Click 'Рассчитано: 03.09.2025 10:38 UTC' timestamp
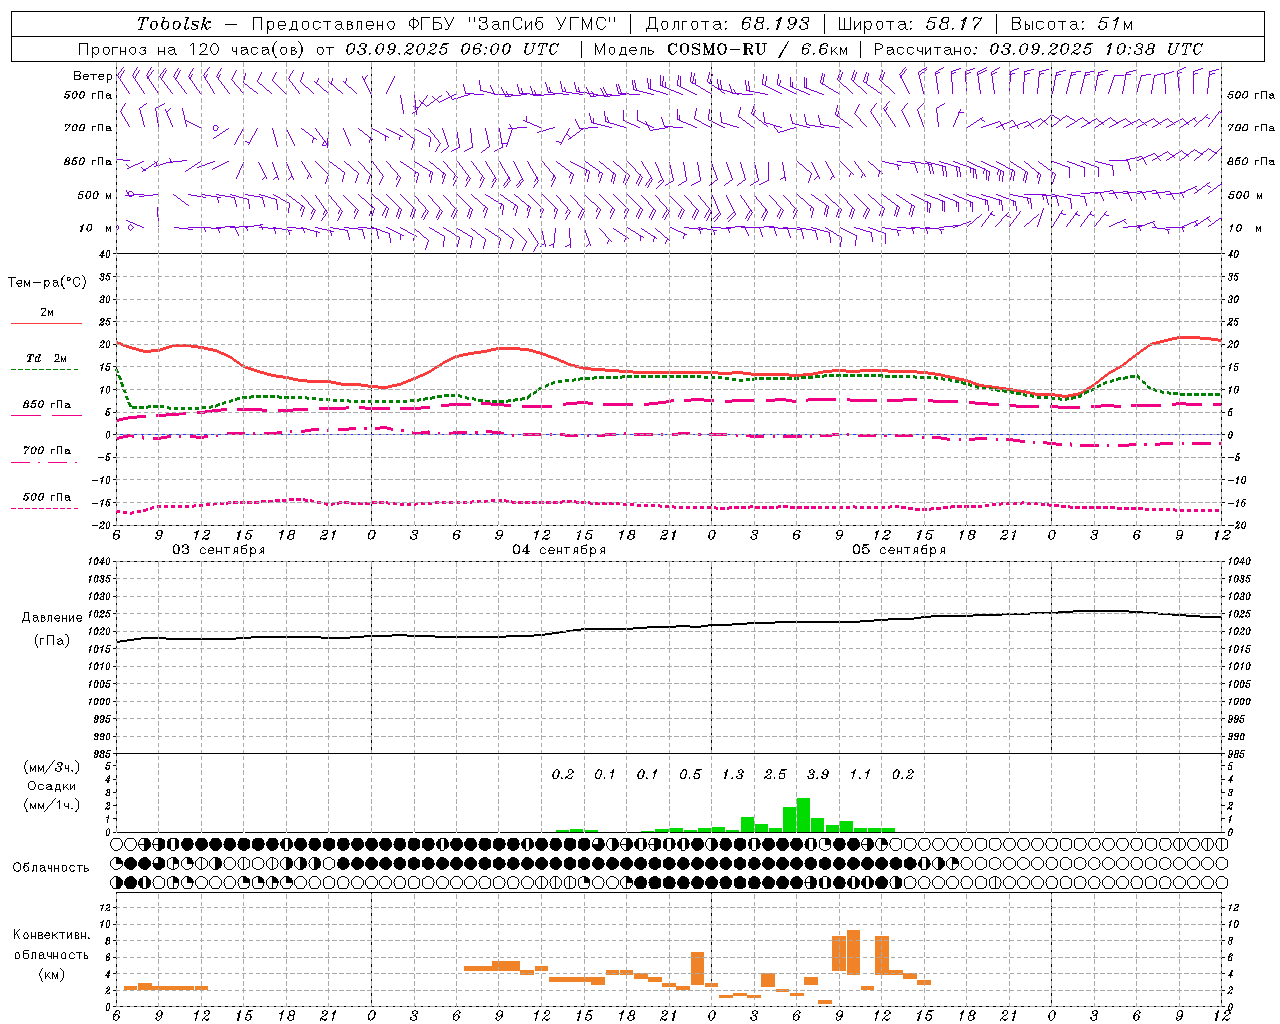 click(x=1038, y=49)
